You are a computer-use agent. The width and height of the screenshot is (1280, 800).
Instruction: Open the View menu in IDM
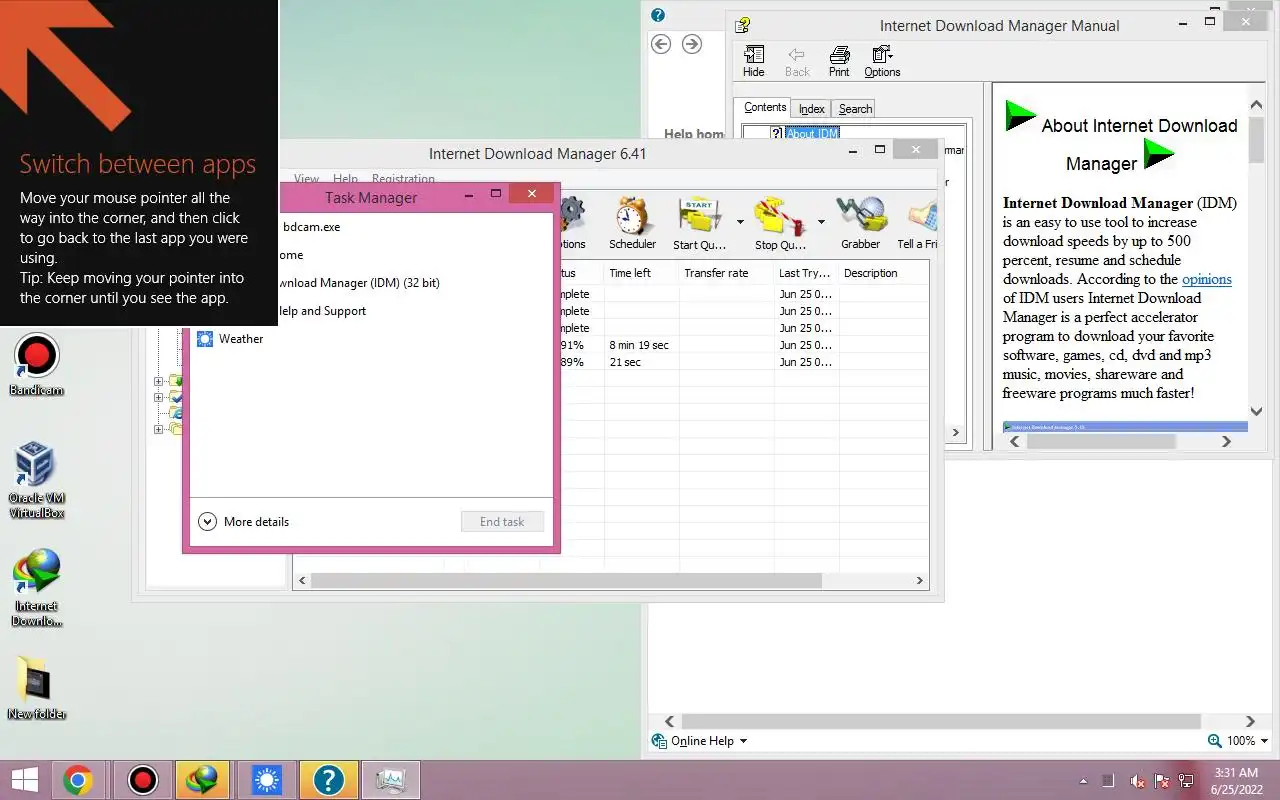pyautogui.click(x=307, y=180)
